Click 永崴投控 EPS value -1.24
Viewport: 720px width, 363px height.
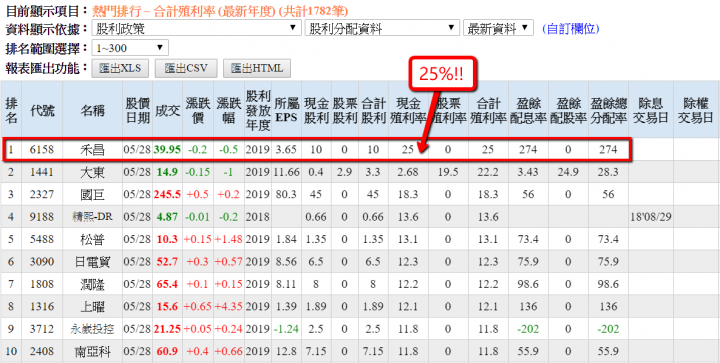pos(287,329)
